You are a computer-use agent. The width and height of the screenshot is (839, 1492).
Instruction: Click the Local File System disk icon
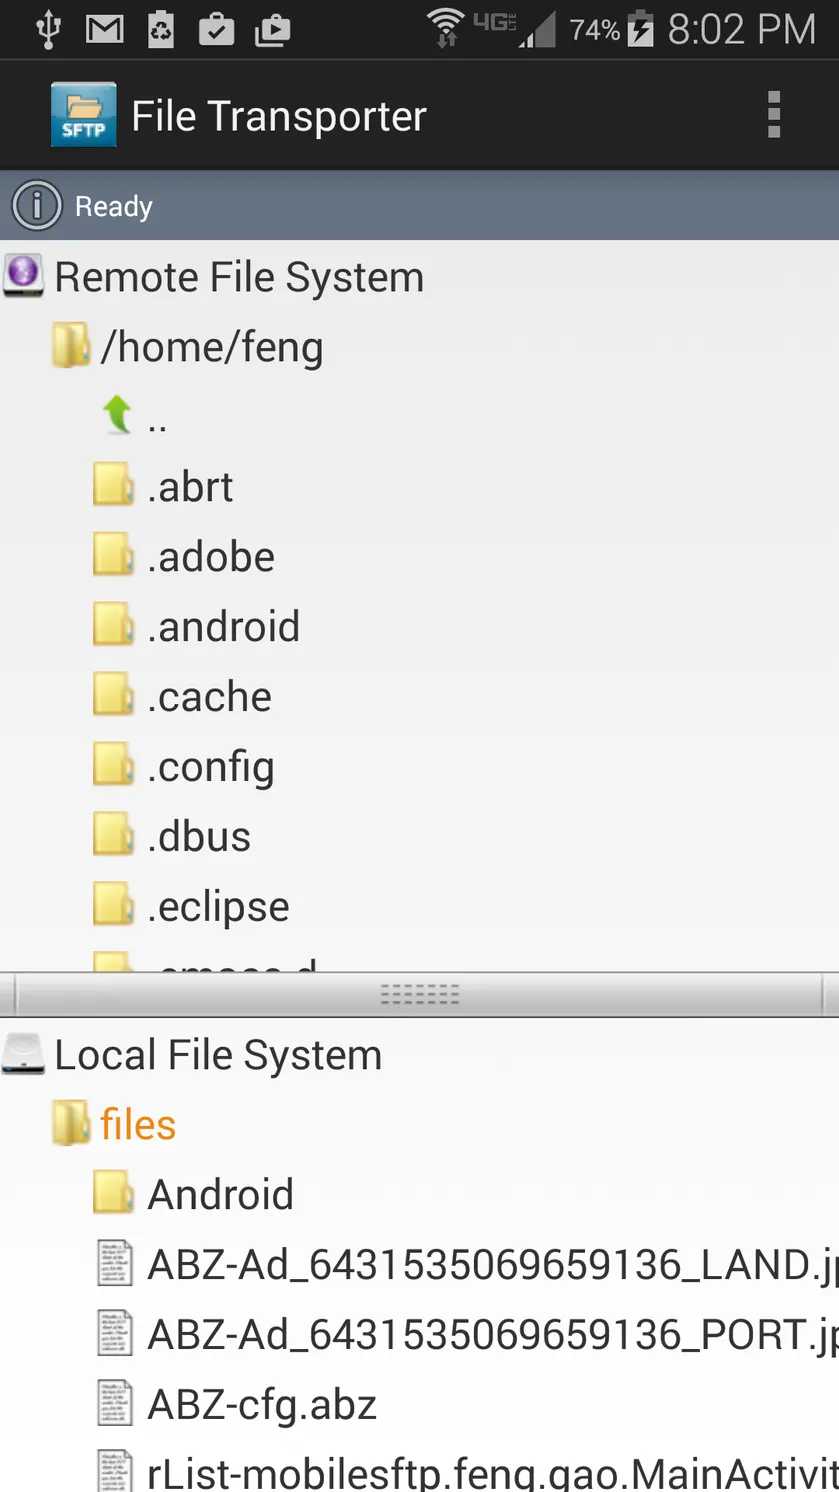tap(23, 1054)
